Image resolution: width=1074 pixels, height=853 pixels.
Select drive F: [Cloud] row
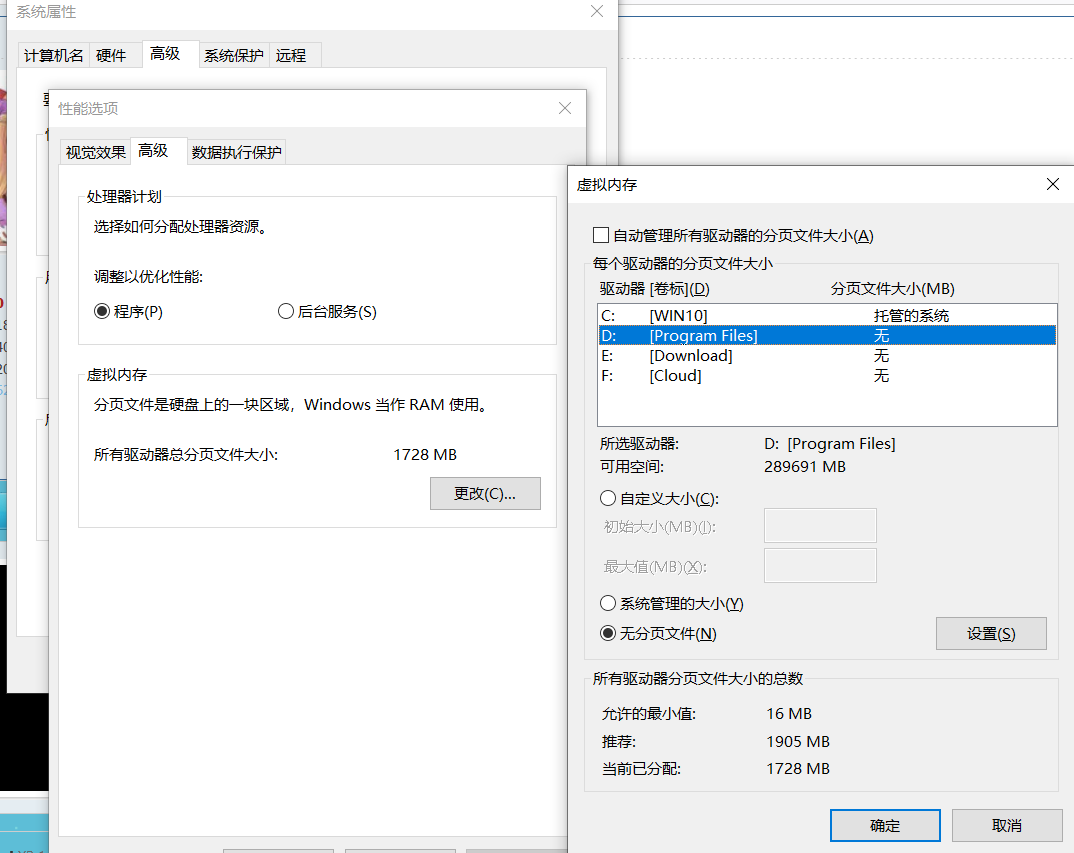click(x=827, y=375)
